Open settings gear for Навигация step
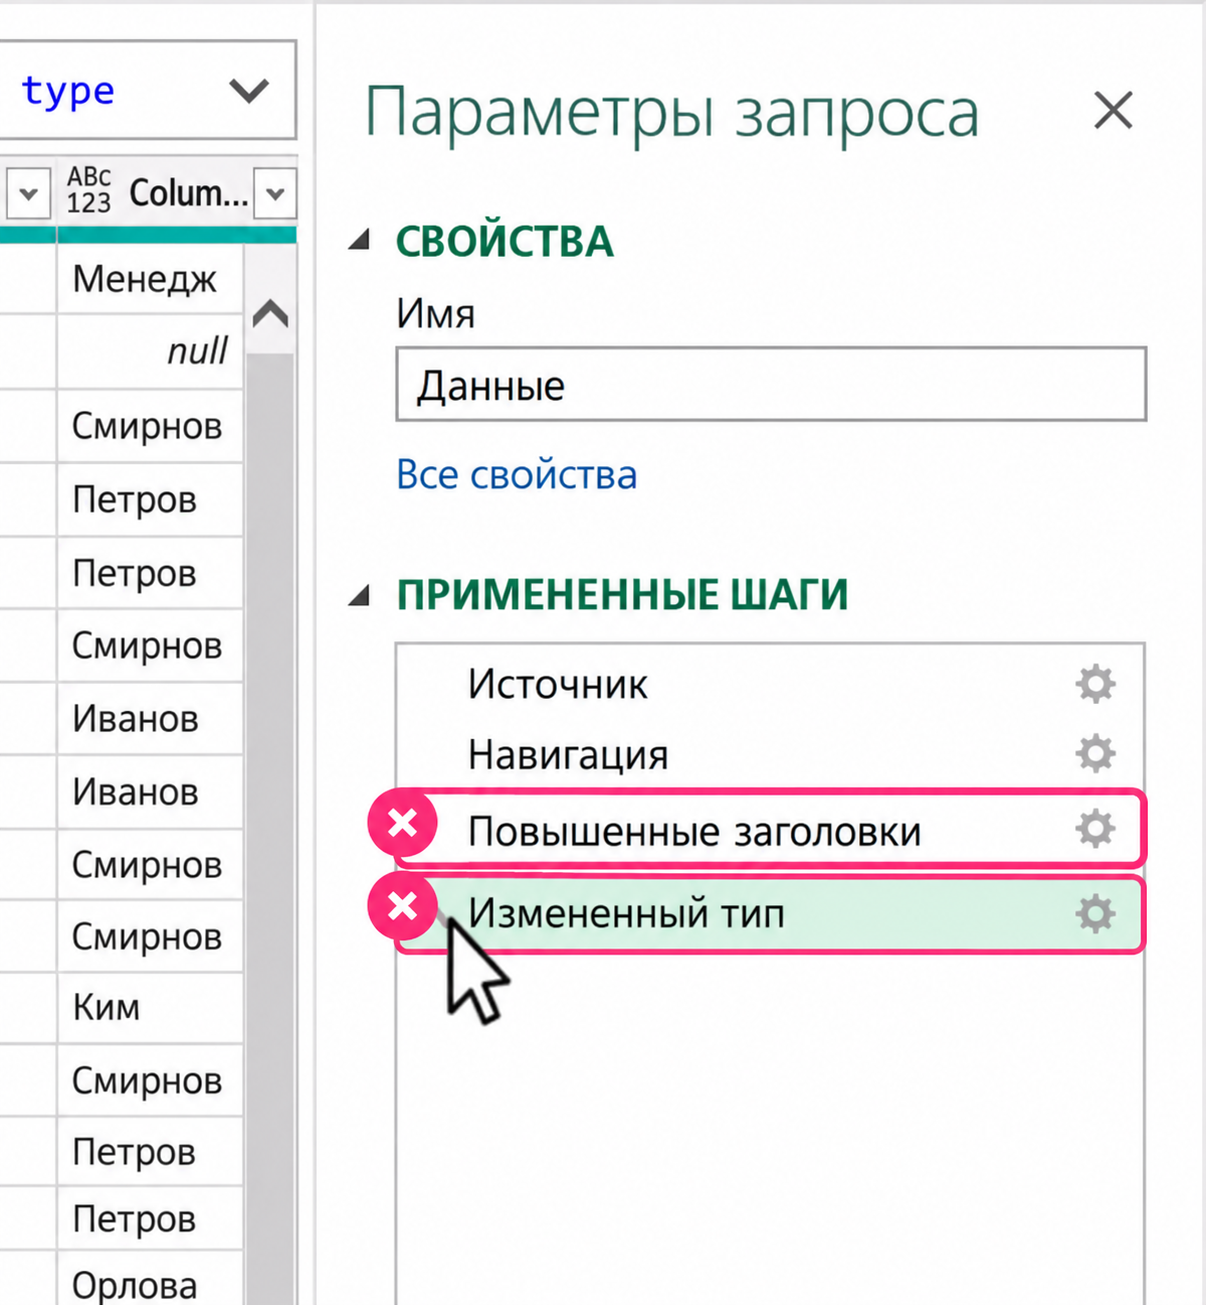 (1095, 754)
